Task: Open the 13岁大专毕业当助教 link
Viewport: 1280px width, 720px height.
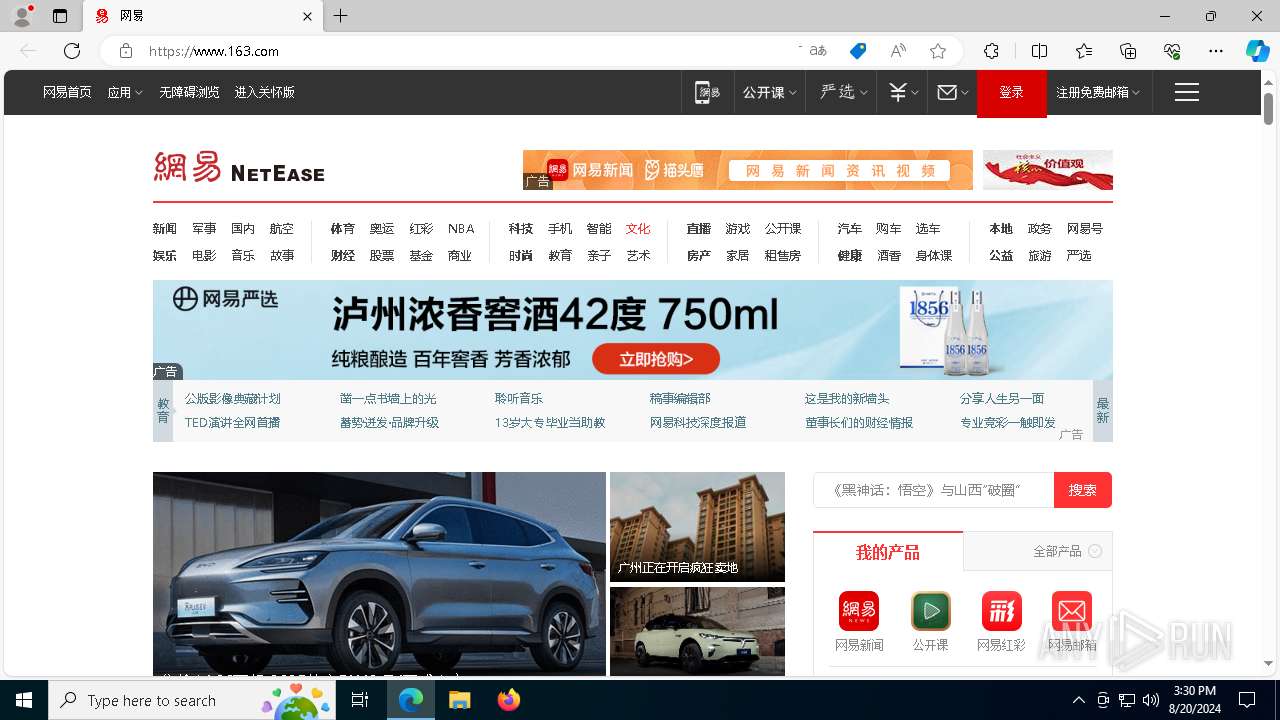Action: [550, 422]
